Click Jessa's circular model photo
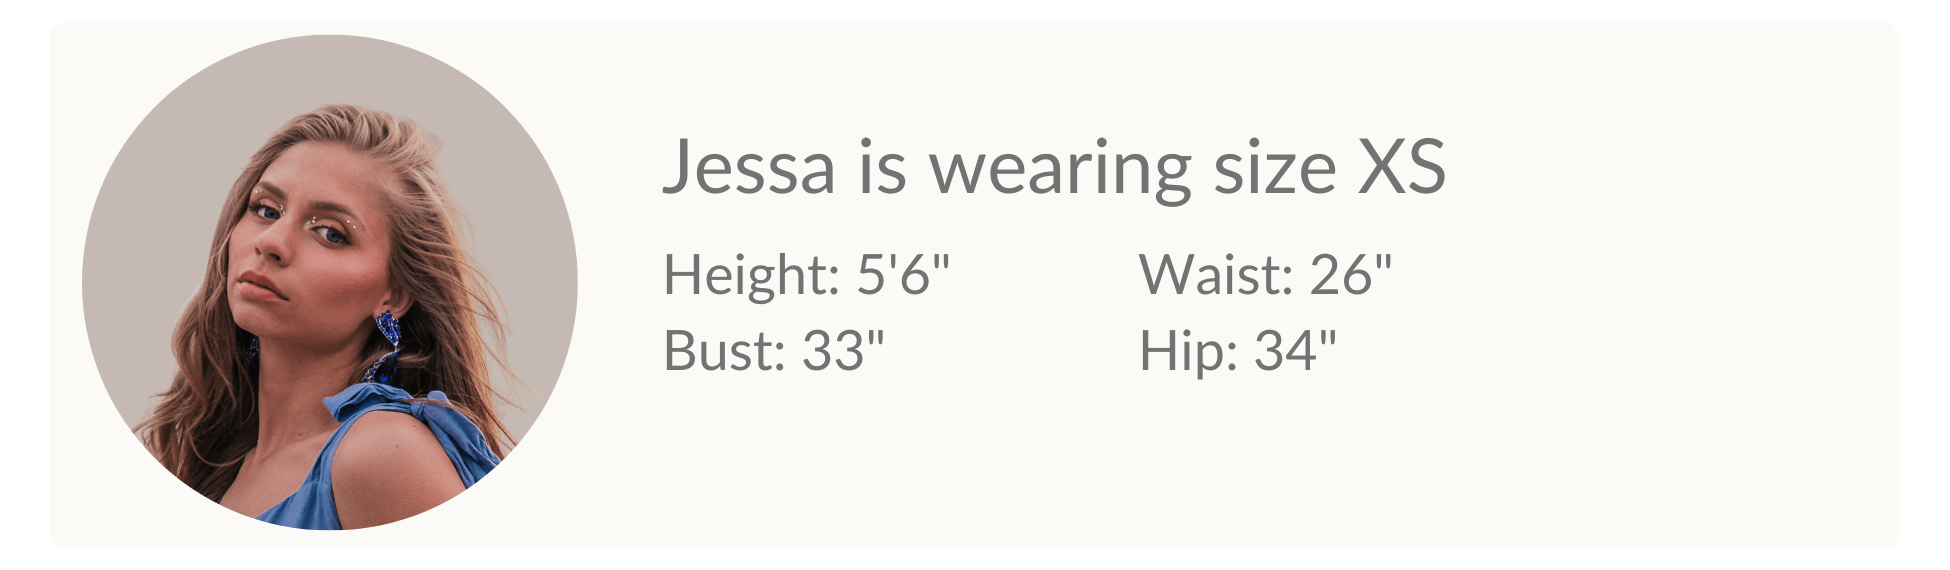Screen dimensions: 1950x570 (329, 282)
